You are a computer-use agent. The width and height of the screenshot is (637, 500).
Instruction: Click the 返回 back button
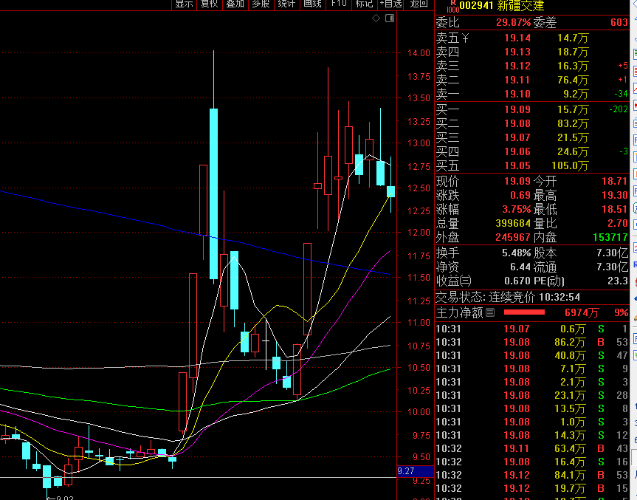(418, 4)
